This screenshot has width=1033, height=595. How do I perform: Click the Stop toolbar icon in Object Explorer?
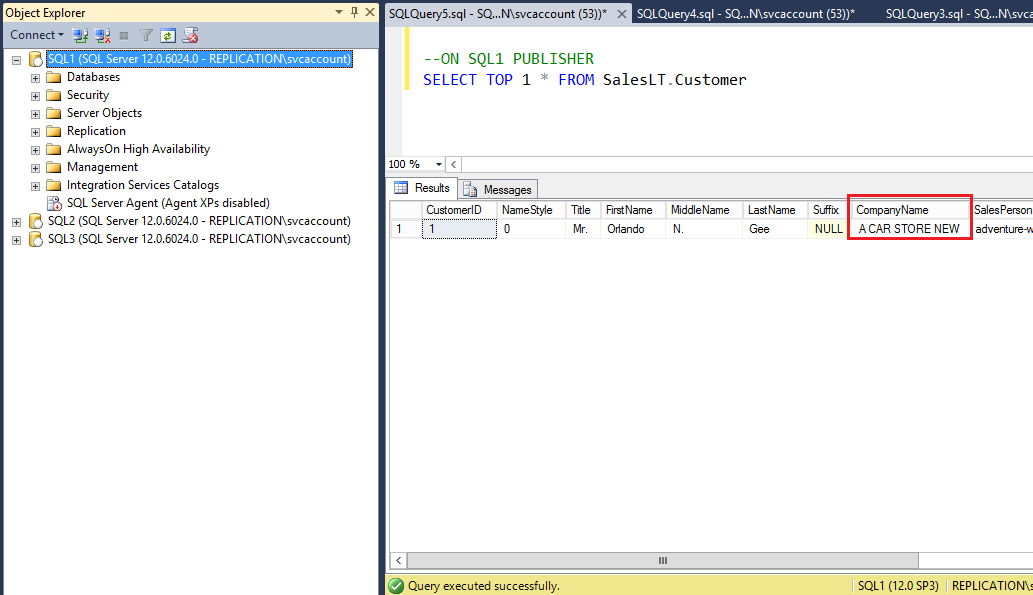pyautogui.click(x=124, y=36)
